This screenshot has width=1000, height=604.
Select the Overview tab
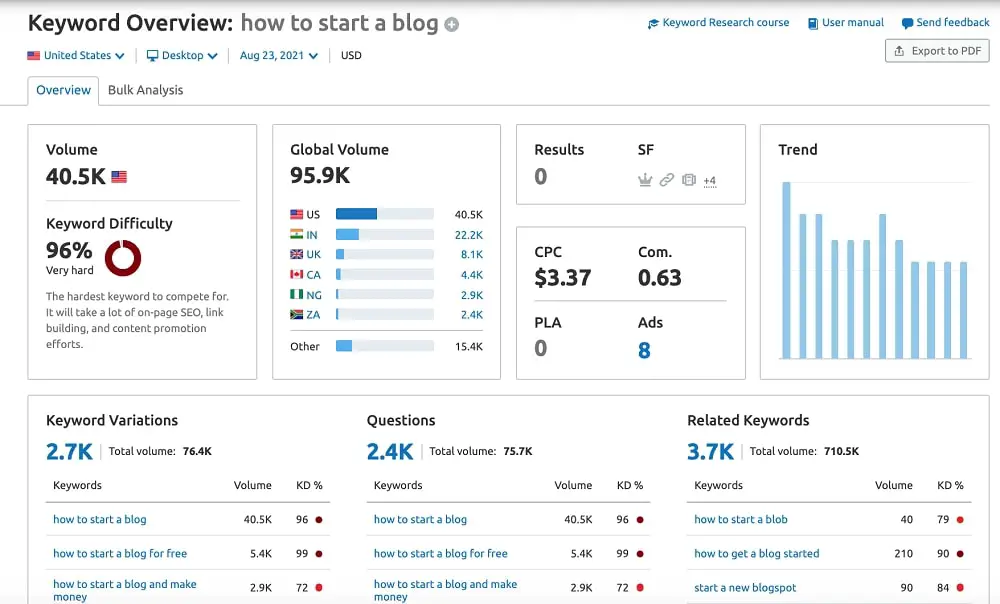click(x=63, y=90)
